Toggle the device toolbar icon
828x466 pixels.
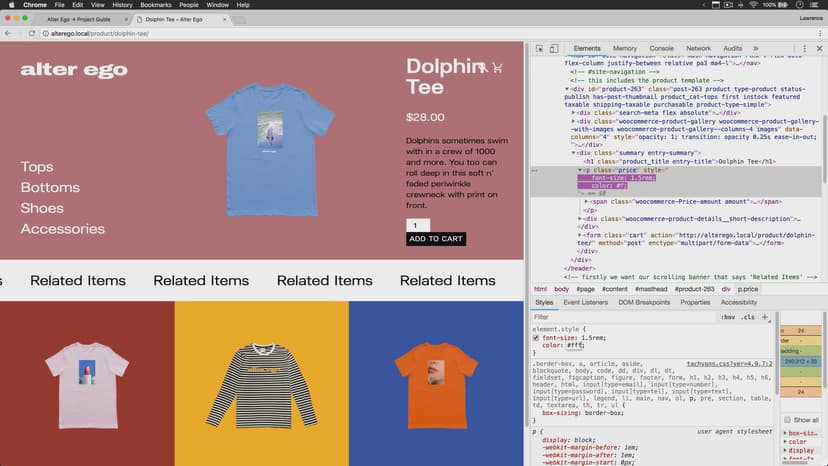tap(553, 48)
